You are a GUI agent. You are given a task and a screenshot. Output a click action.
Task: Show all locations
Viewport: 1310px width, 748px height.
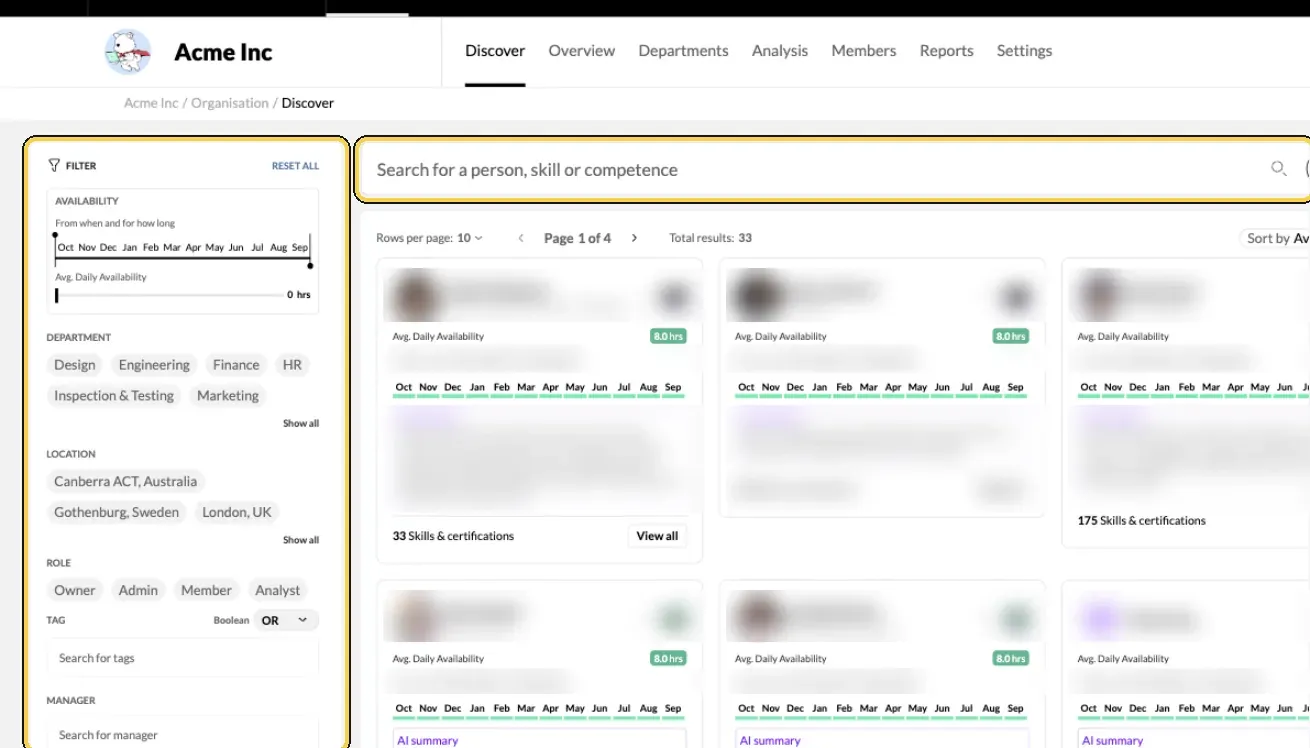301,540
